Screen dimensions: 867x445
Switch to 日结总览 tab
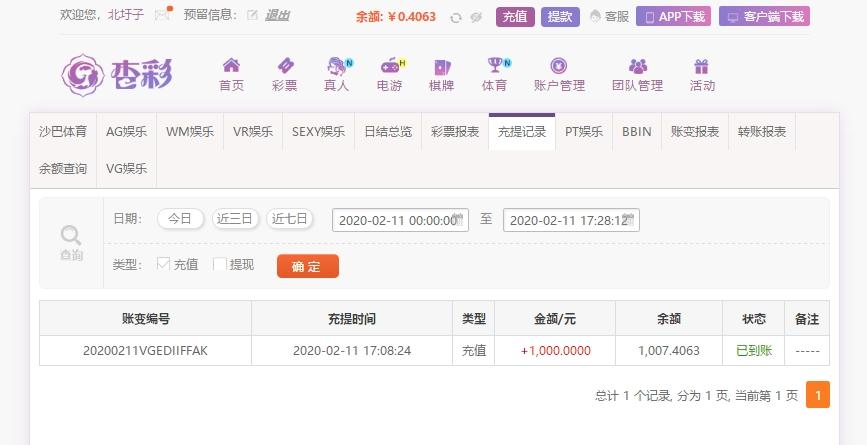[388, 132]
